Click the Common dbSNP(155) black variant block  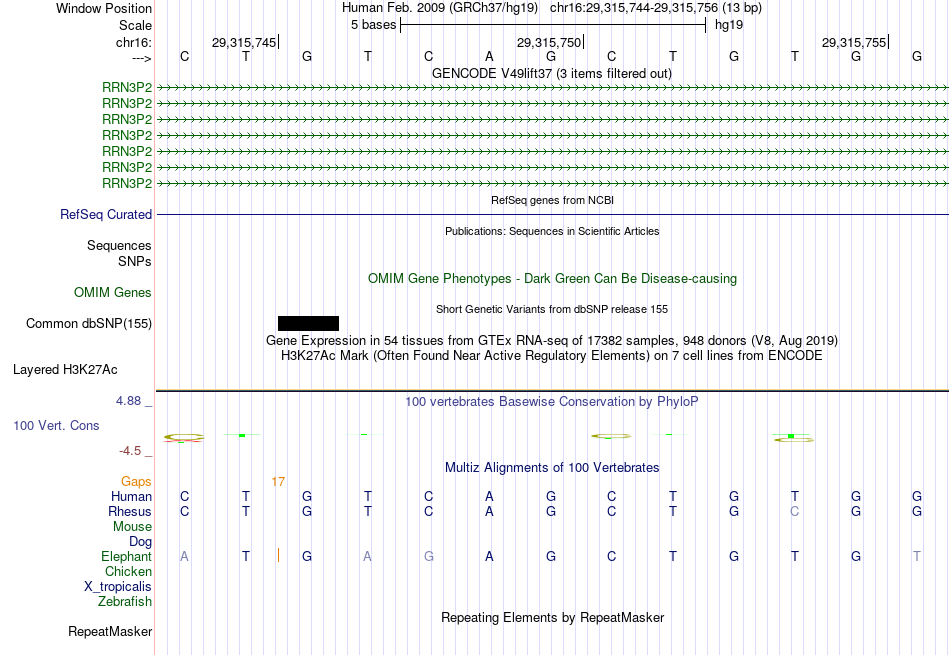[308, 324]
